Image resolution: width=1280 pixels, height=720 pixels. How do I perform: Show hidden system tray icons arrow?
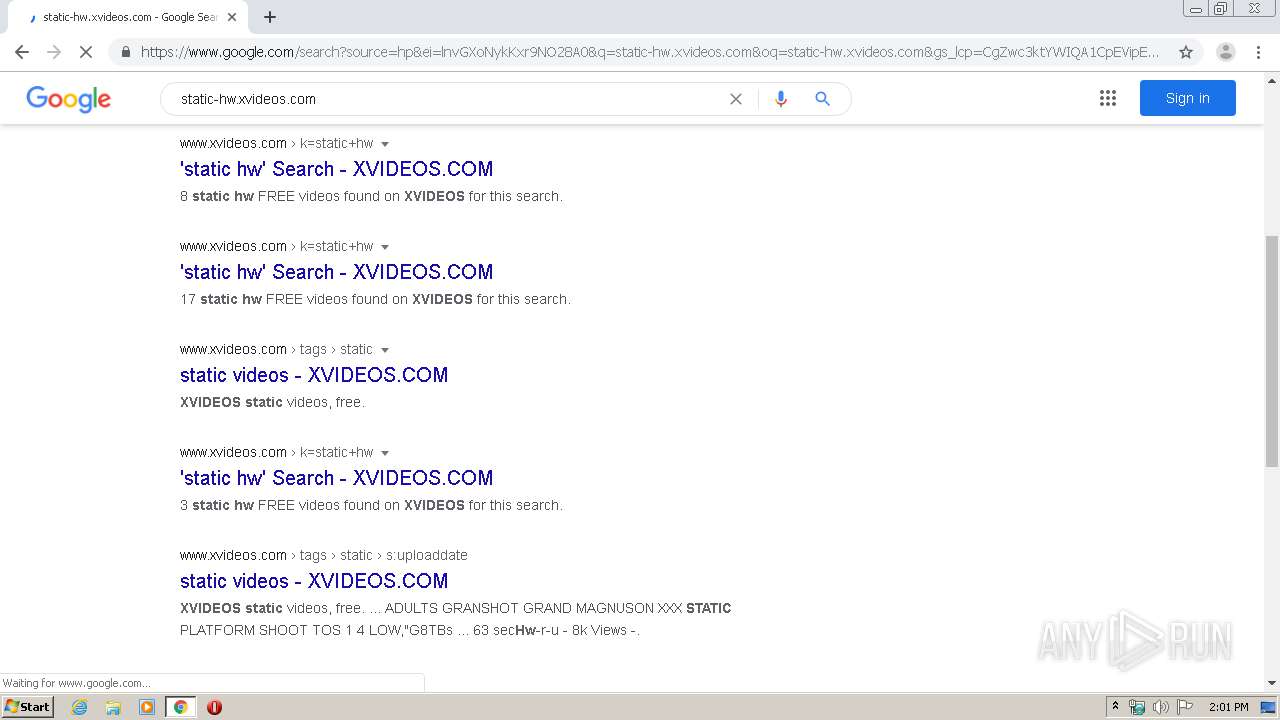point(1115,706)
